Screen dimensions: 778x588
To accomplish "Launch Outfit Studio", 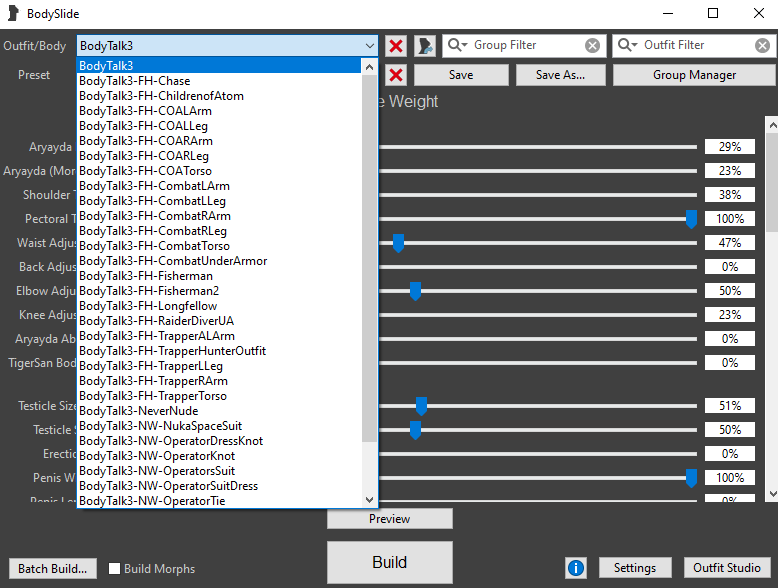I will 727,568.
